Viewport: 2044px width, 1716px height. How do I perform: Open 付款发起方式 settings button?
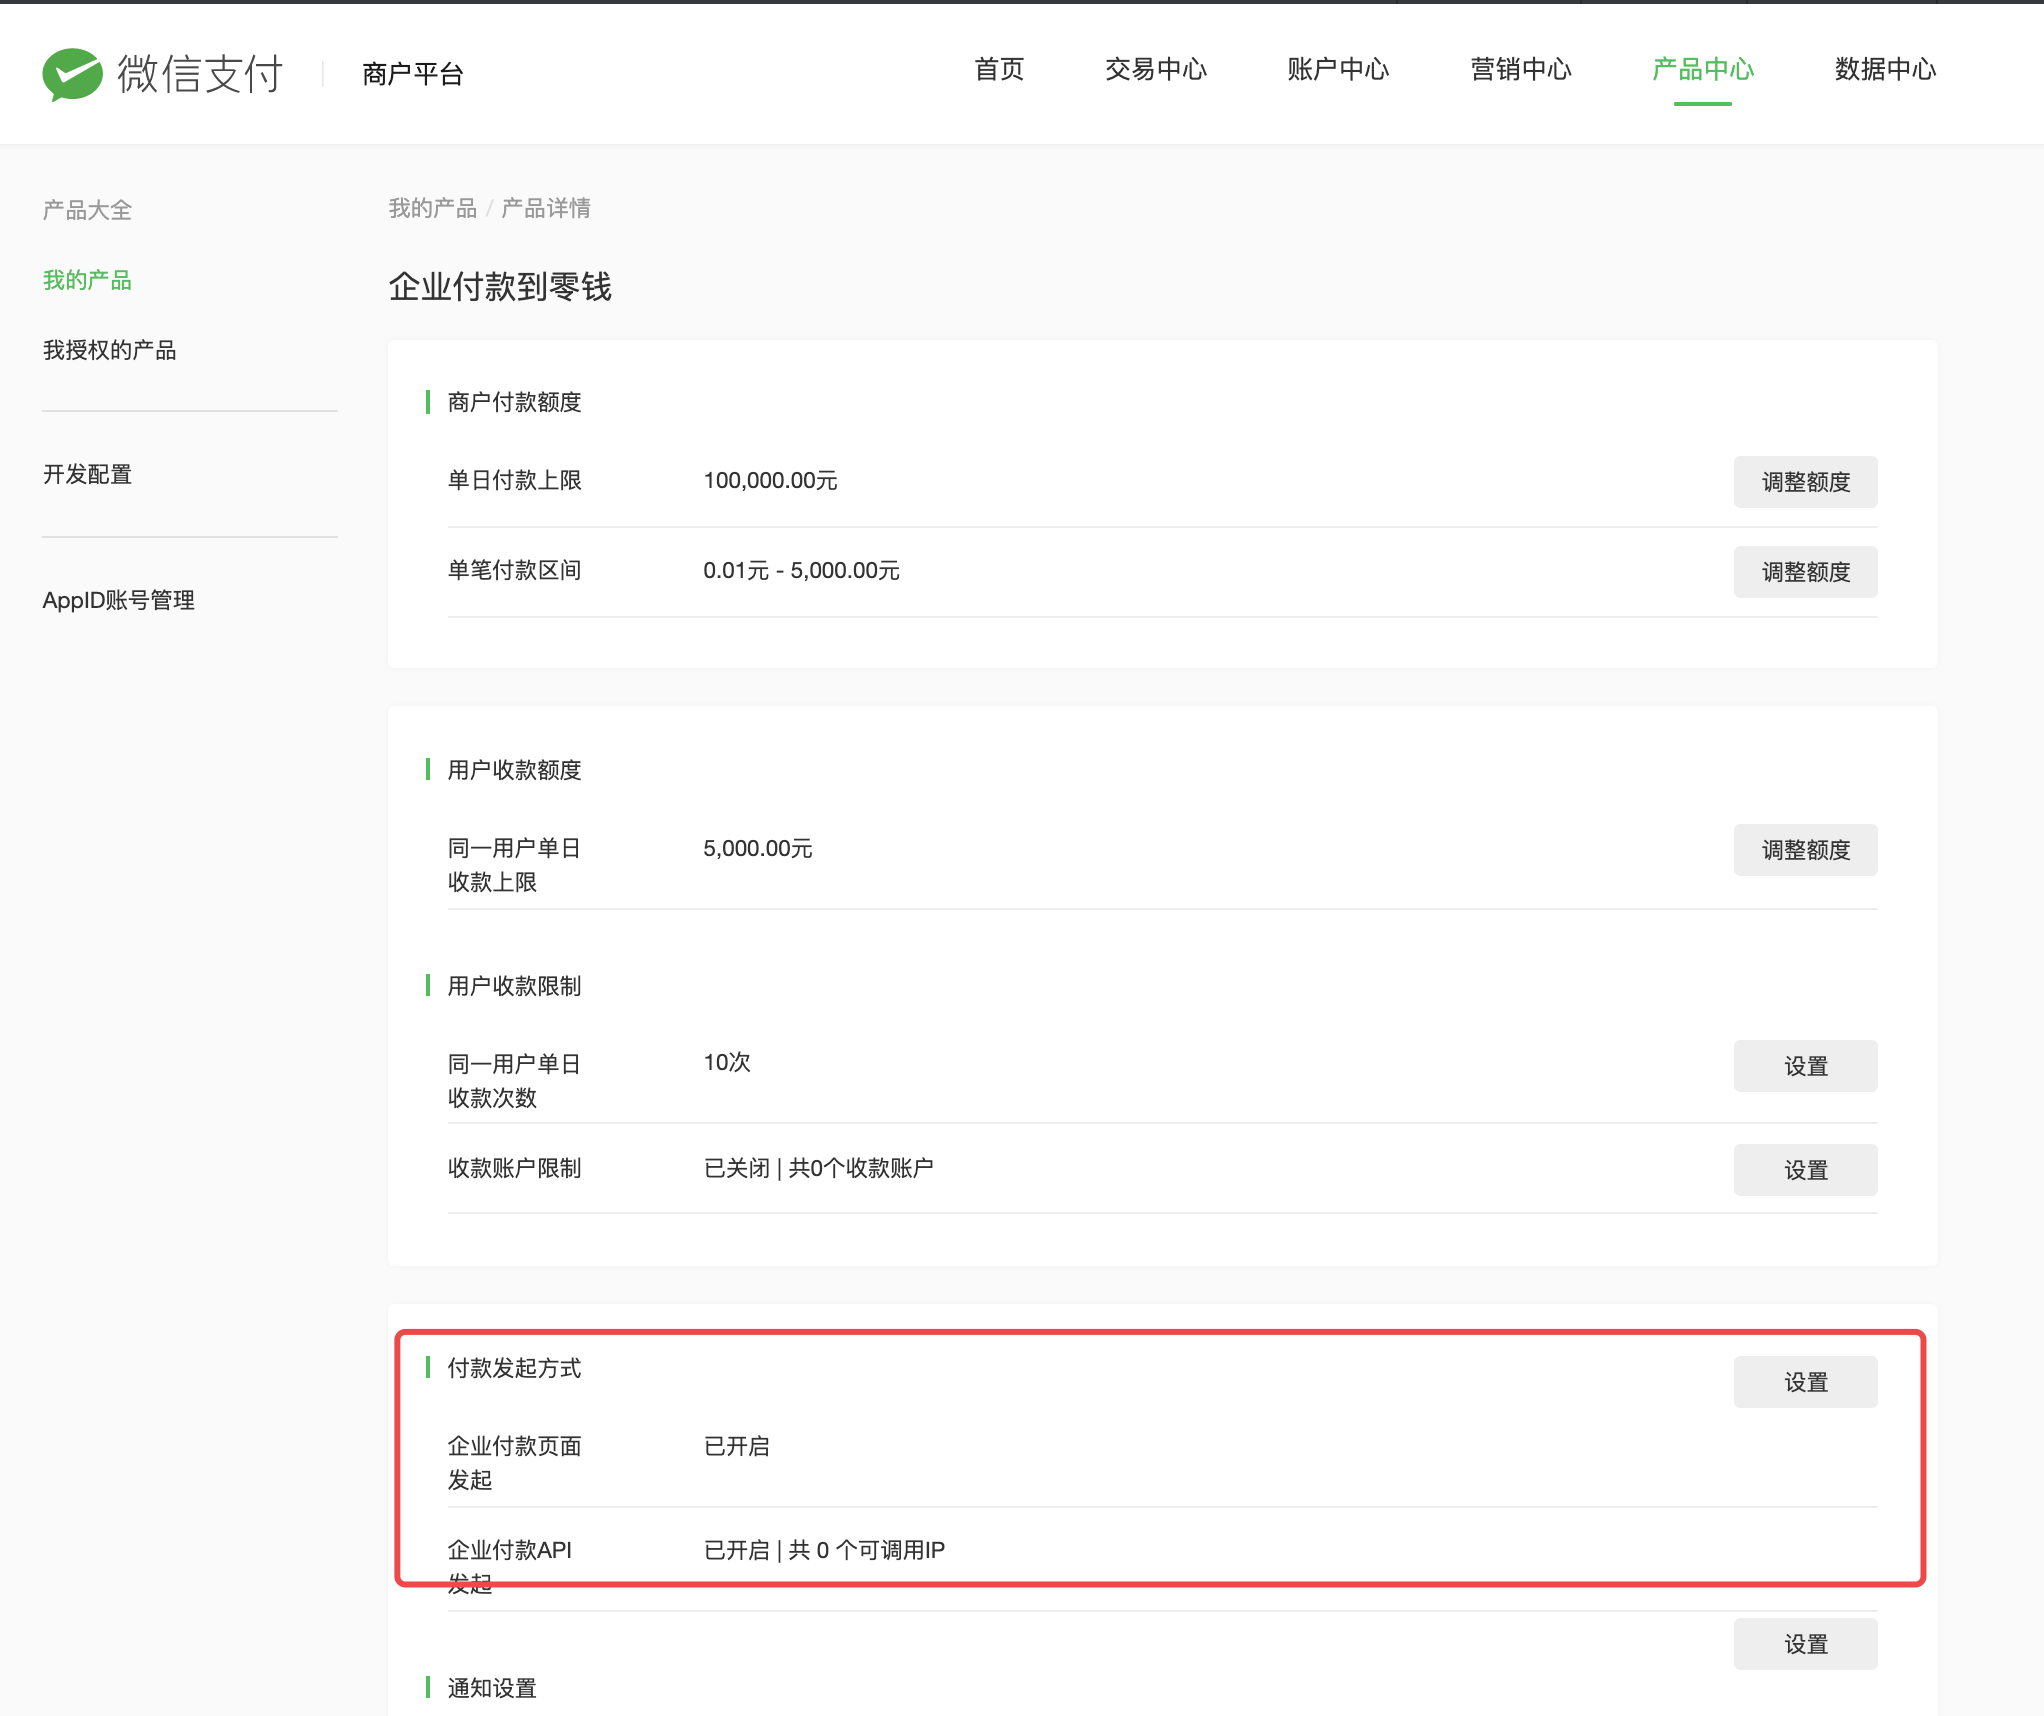(x=1804, y=1382)
